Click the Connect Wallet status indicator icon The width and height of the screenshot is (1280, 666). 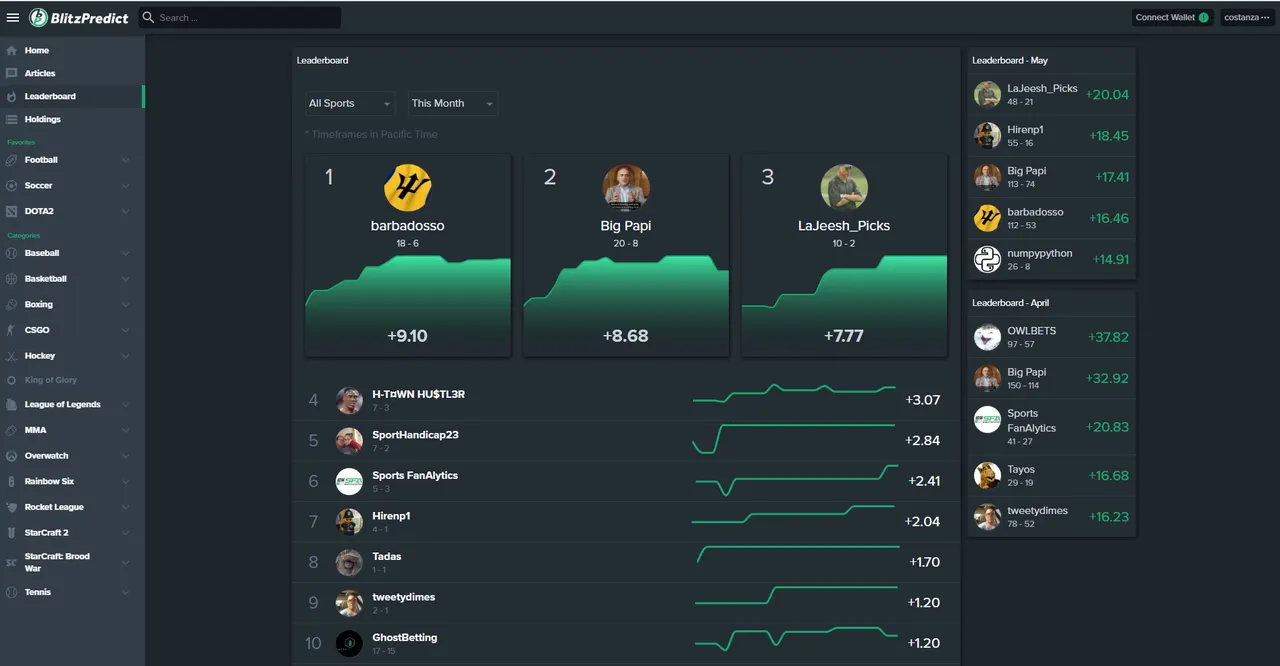pyautogui.click(x=1203, y=17)
